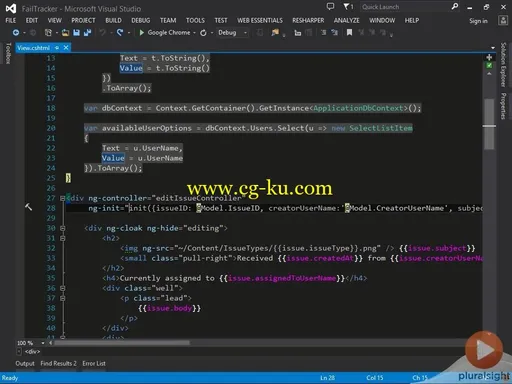This screenshot has height=384, width=512.
Task: Save the current file with the disk icon
Action: click(x=77, y=33)
